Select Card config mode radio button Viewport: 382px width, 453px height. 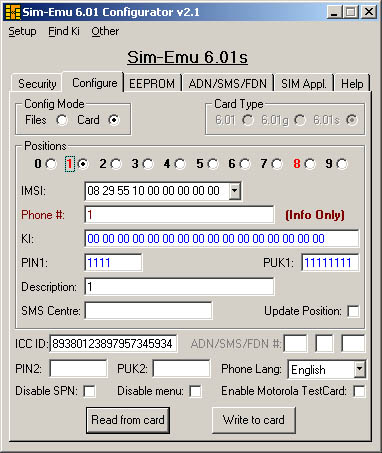(114, 120)
